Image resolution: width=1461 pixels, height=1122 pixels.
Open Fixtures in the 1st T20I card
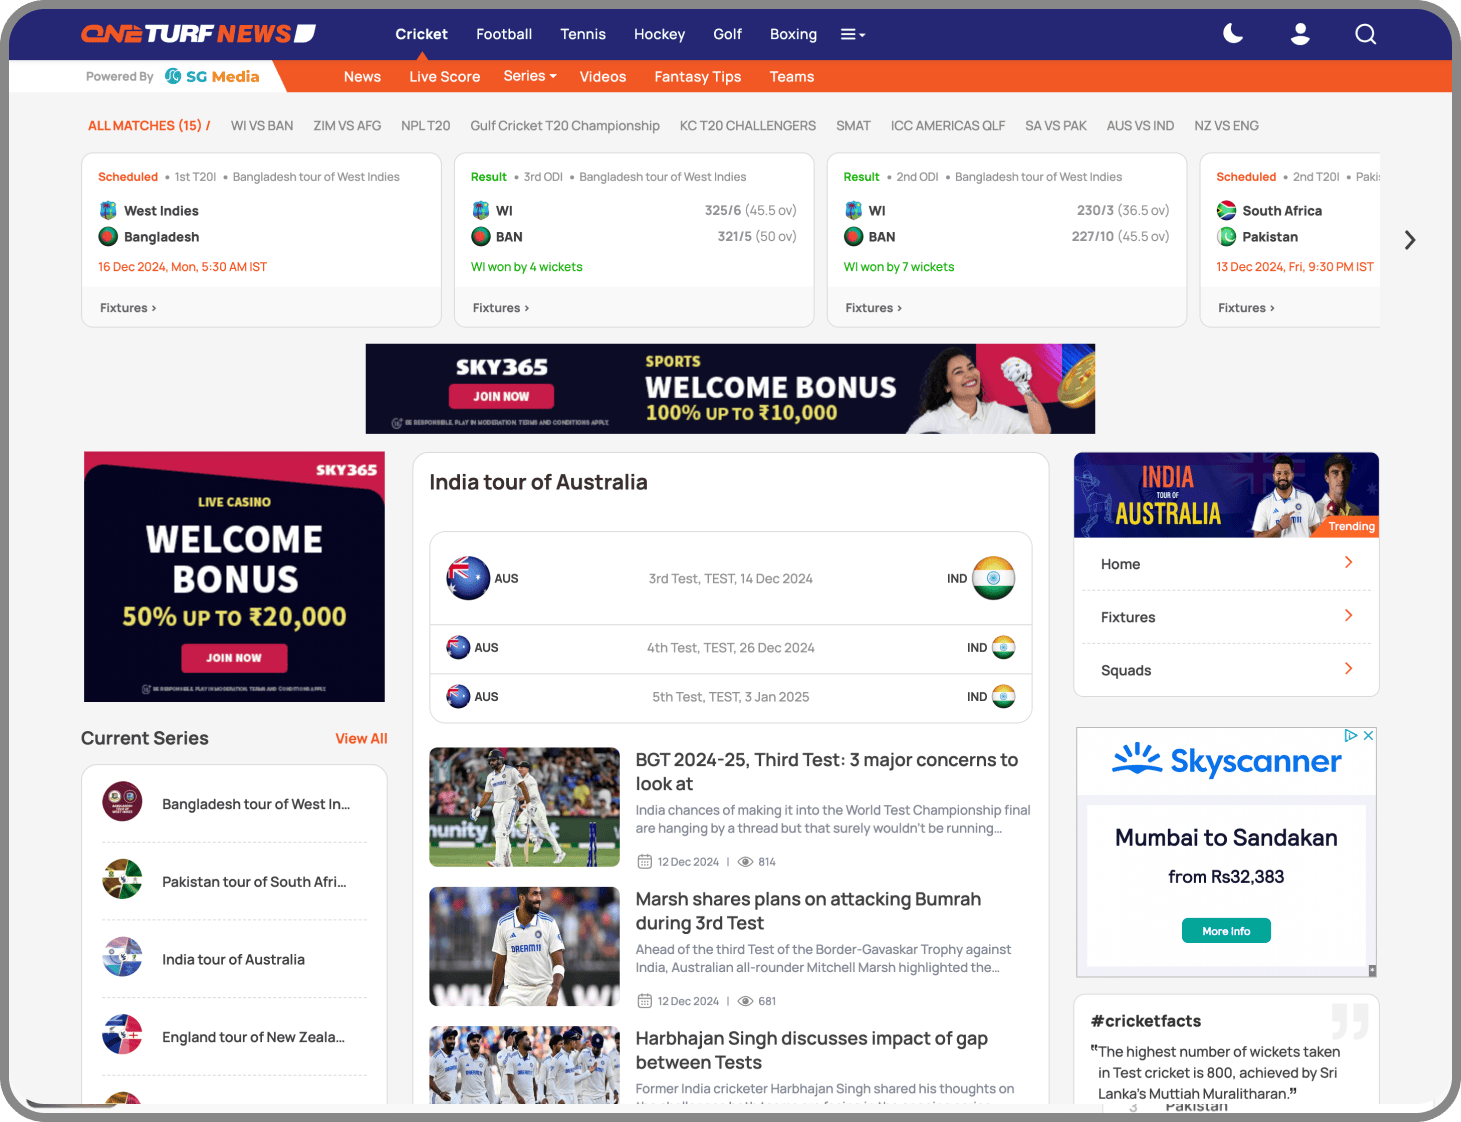pos(128,308)
